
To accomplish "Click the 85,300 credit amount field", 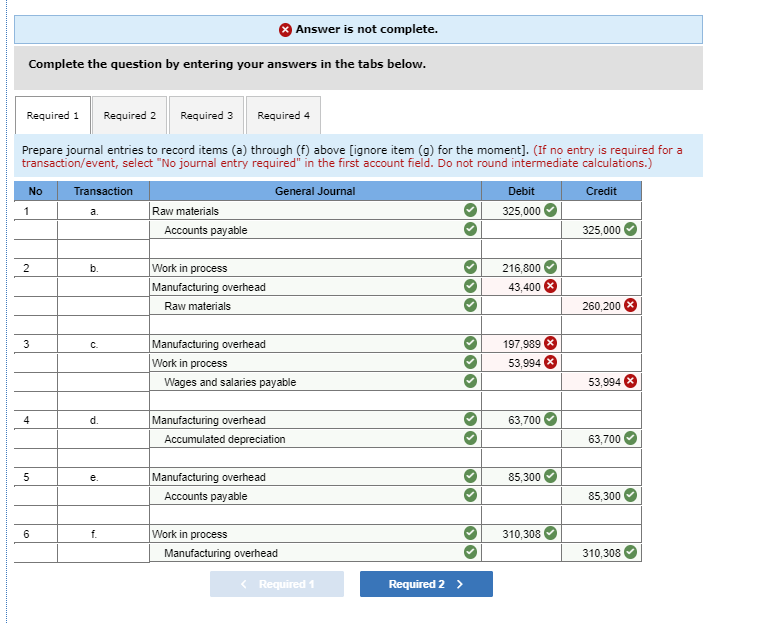I will pyautogui.click(x=602, y=496).
